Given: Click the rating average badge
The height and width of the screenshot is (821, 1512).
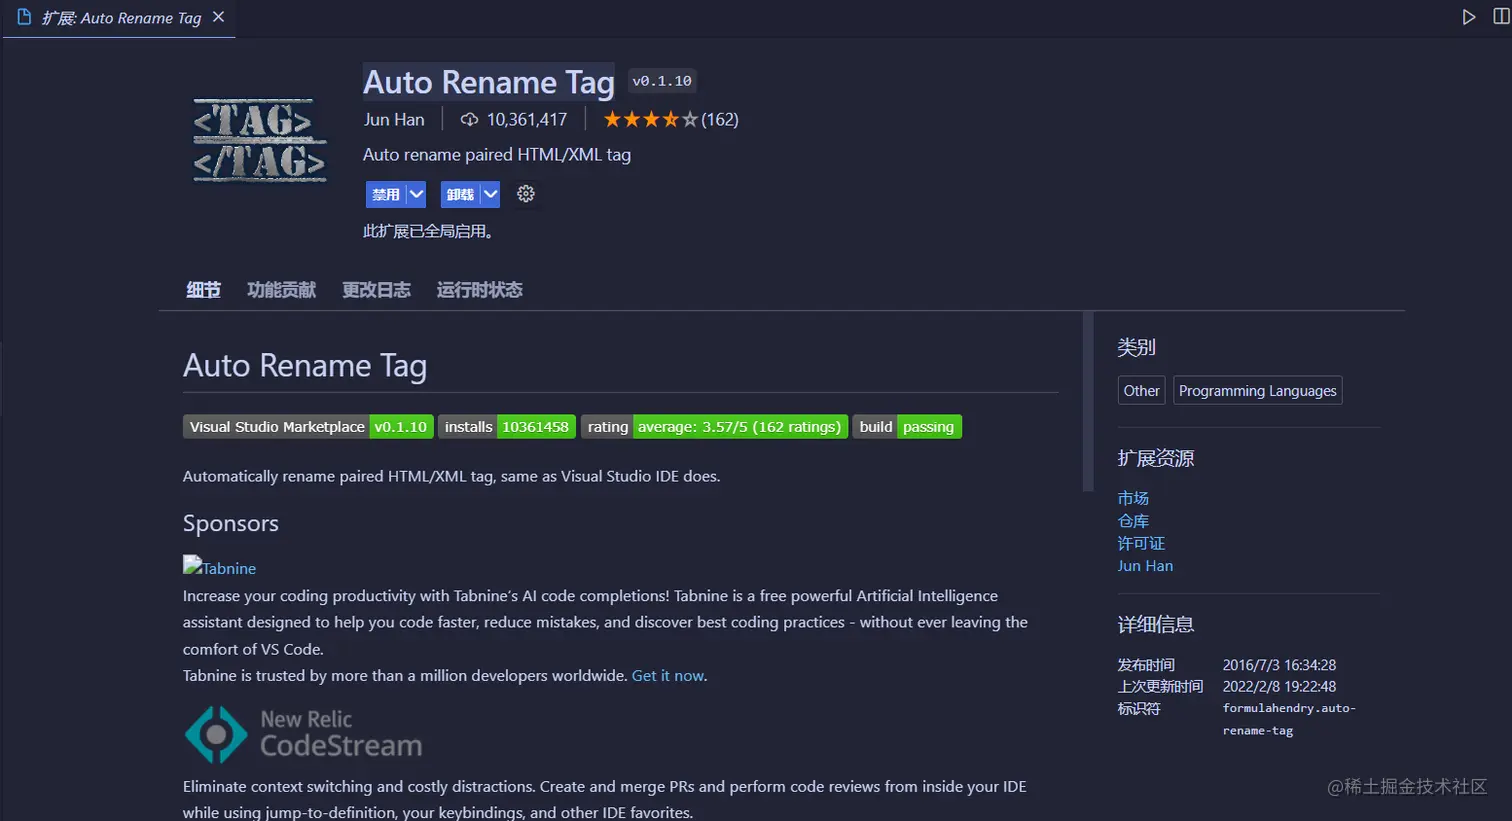Looking at the screenshot, I should [714, 427].
